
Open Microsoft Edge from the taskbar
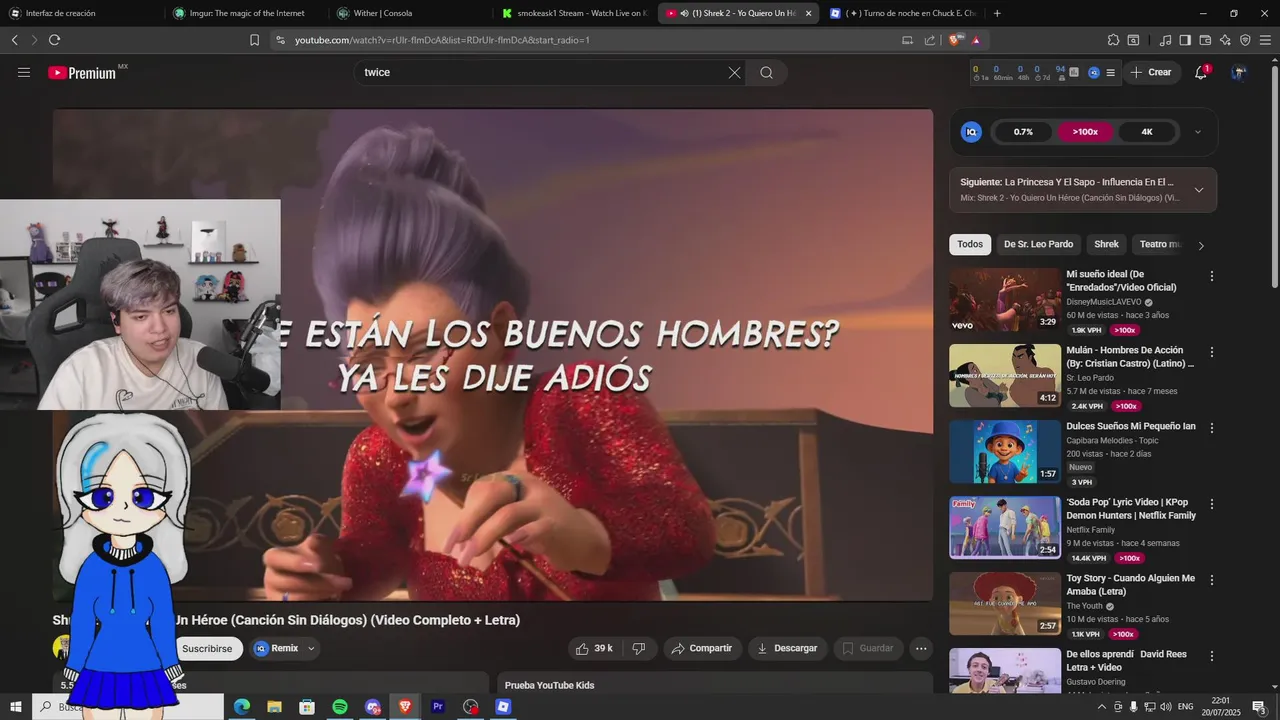242,707
